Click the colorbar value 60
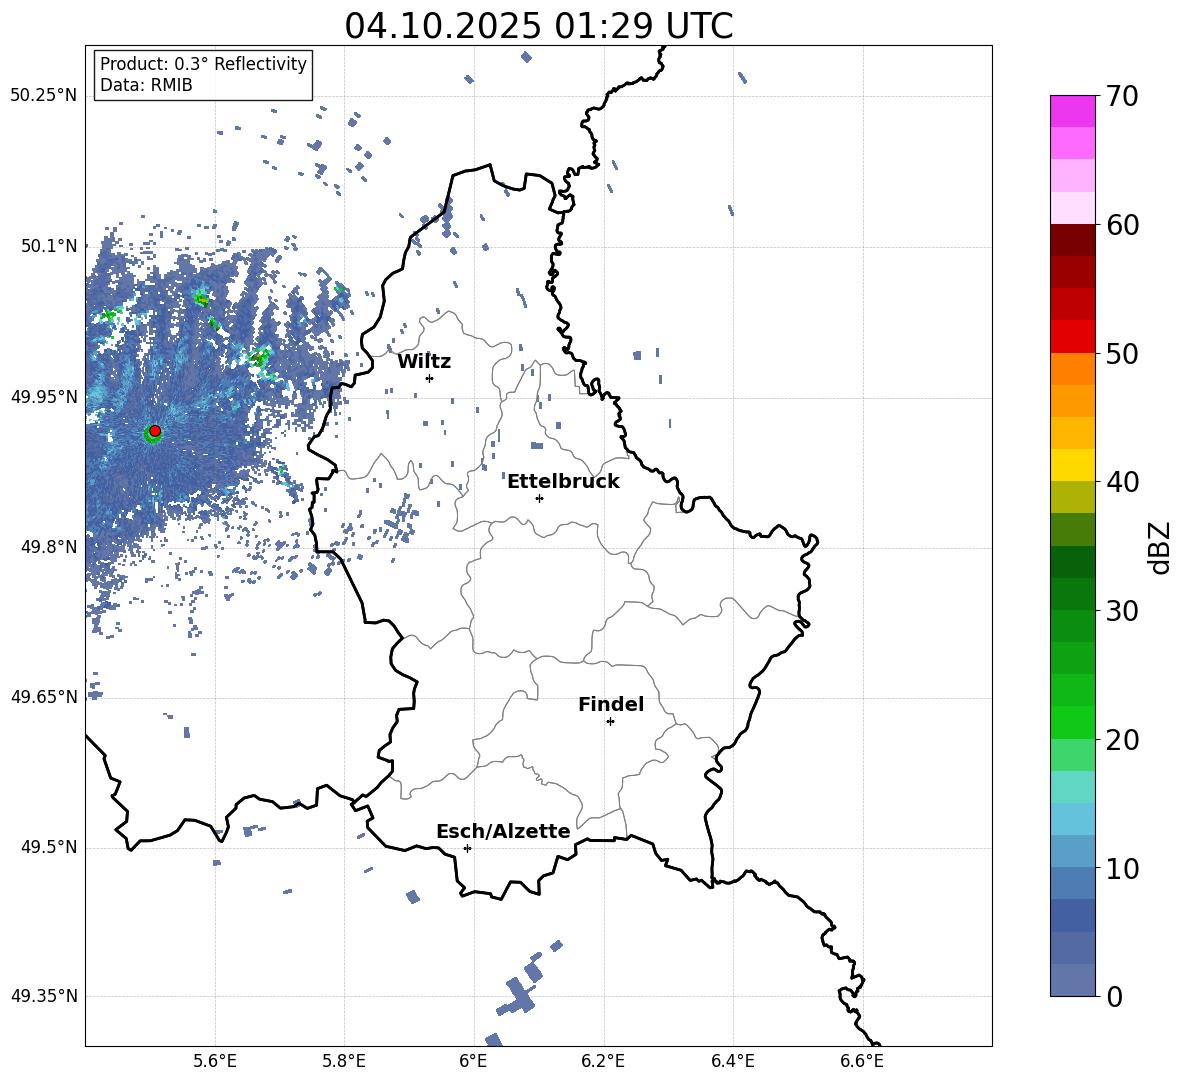The image size is (1184, 1081). (x=1122, y=225)
